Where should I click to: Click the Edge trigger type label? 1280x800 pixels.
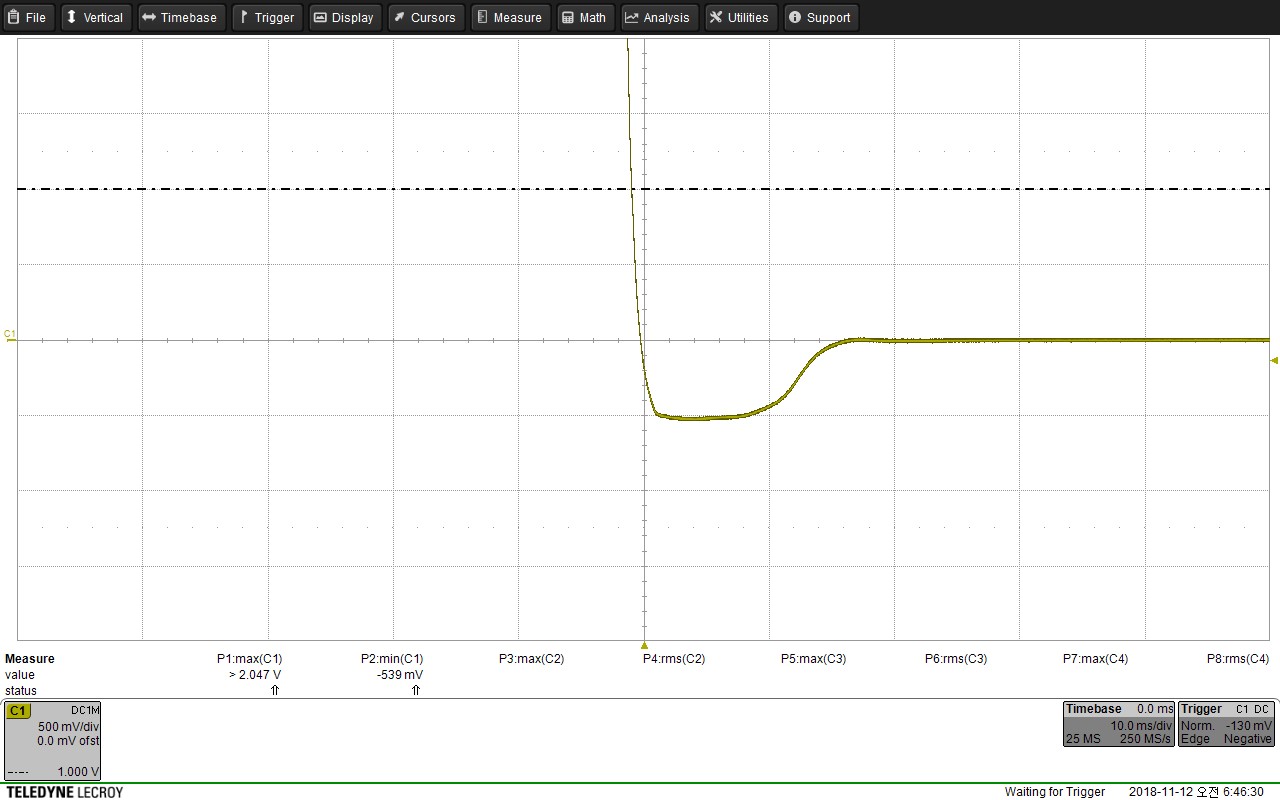(x=1195, y=739)
